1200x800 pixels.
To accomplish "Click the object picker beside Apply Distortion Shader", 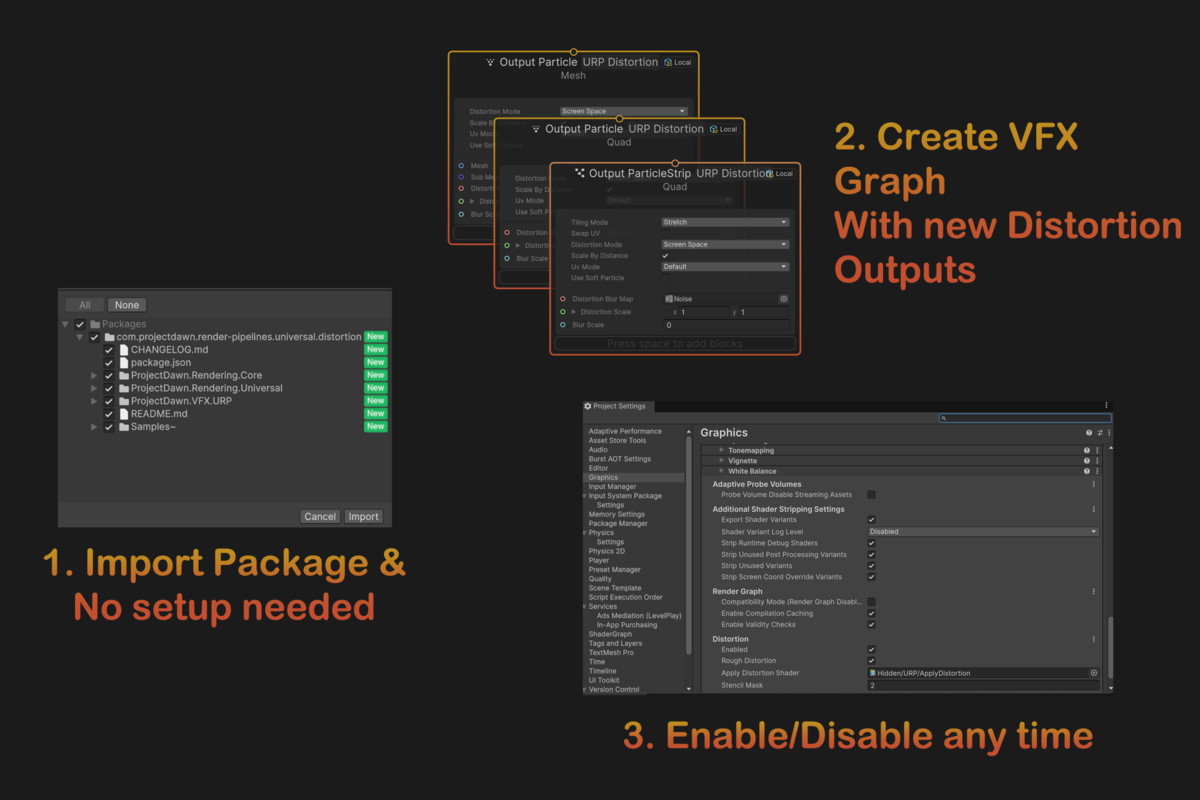I will 1093,673.
